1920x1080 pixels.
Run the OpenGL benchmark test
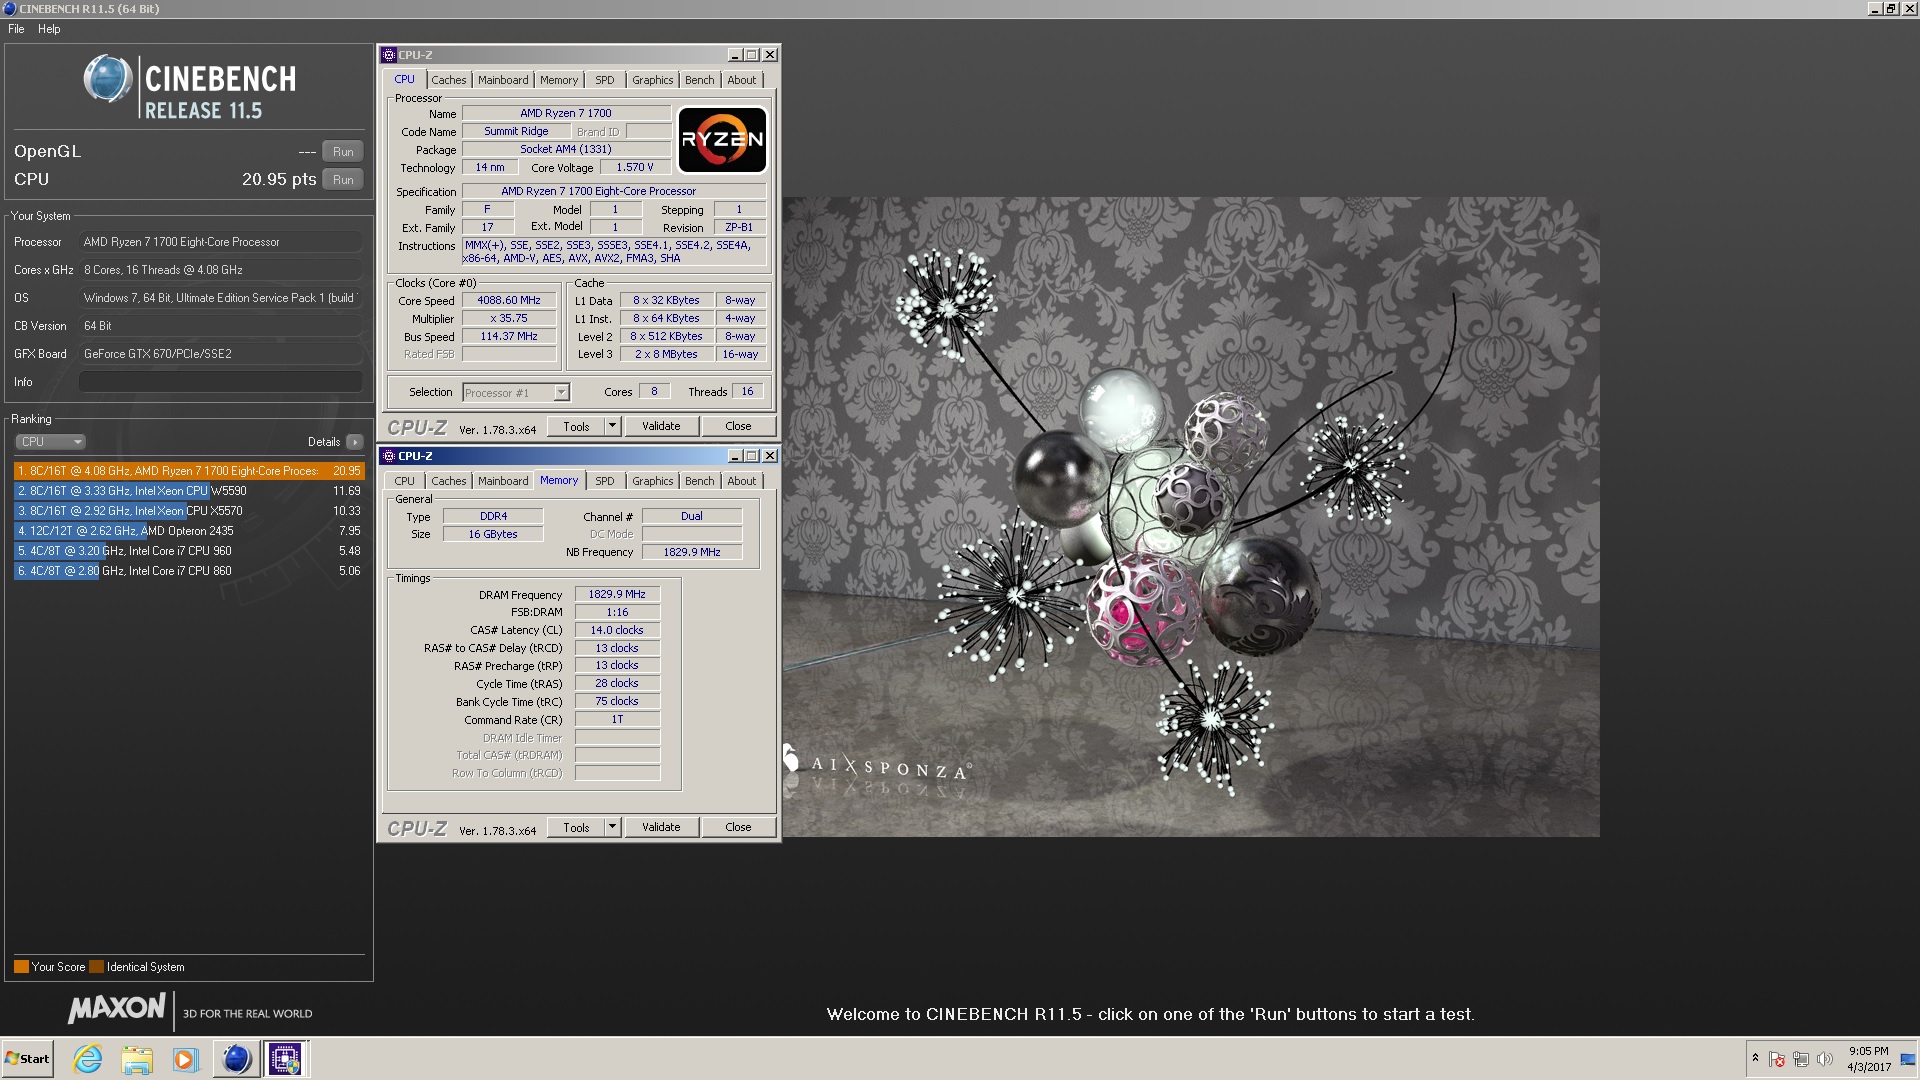click(x=343, y=152)
